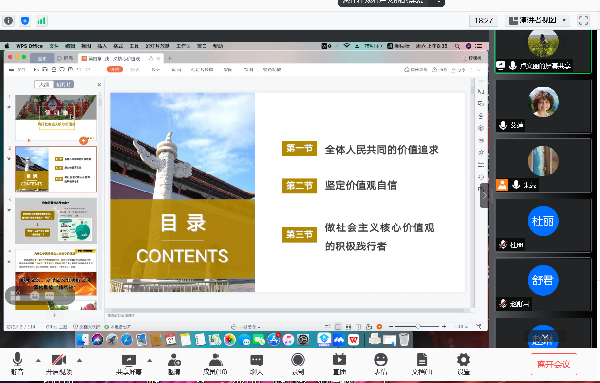Screen dimensions: 600x383
Task: Click the blue security shield icon
Action: click(x=25, y=21)
